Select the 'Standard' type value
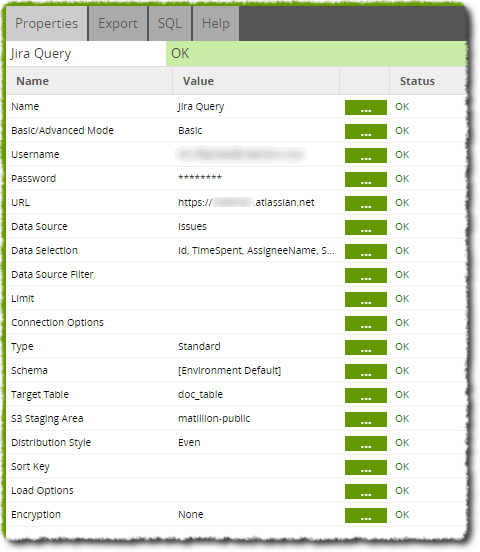 [199, 346]
